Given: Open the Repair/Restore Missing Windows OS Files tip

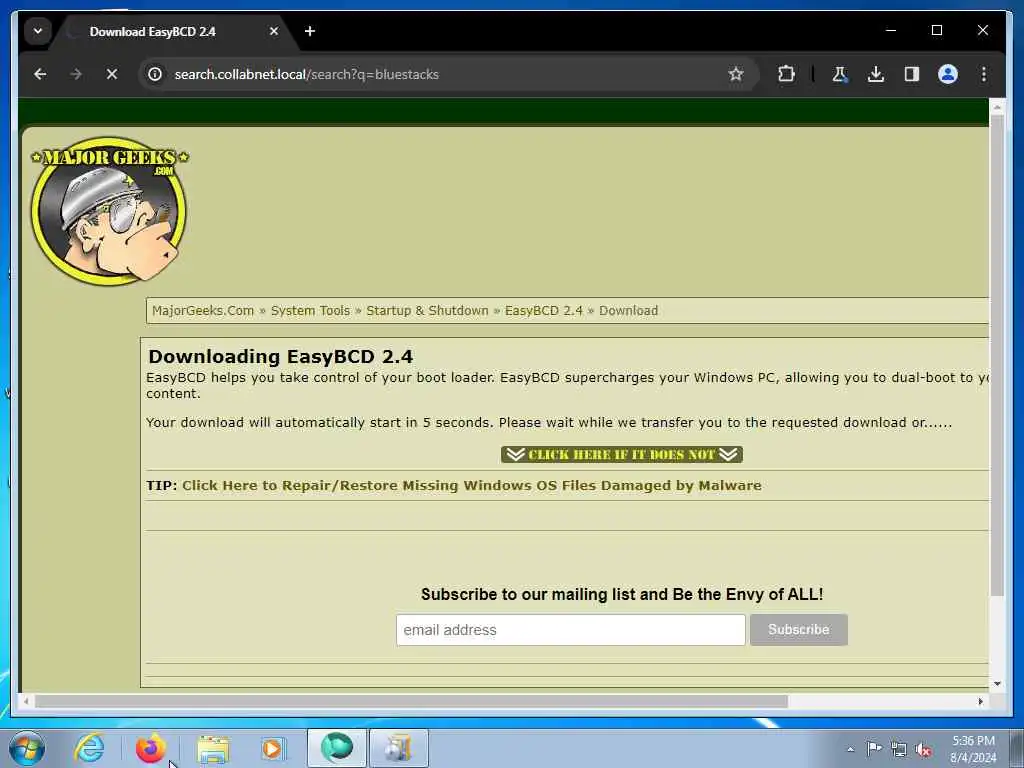Looking at the screenshot, I should tap(472, 486).
